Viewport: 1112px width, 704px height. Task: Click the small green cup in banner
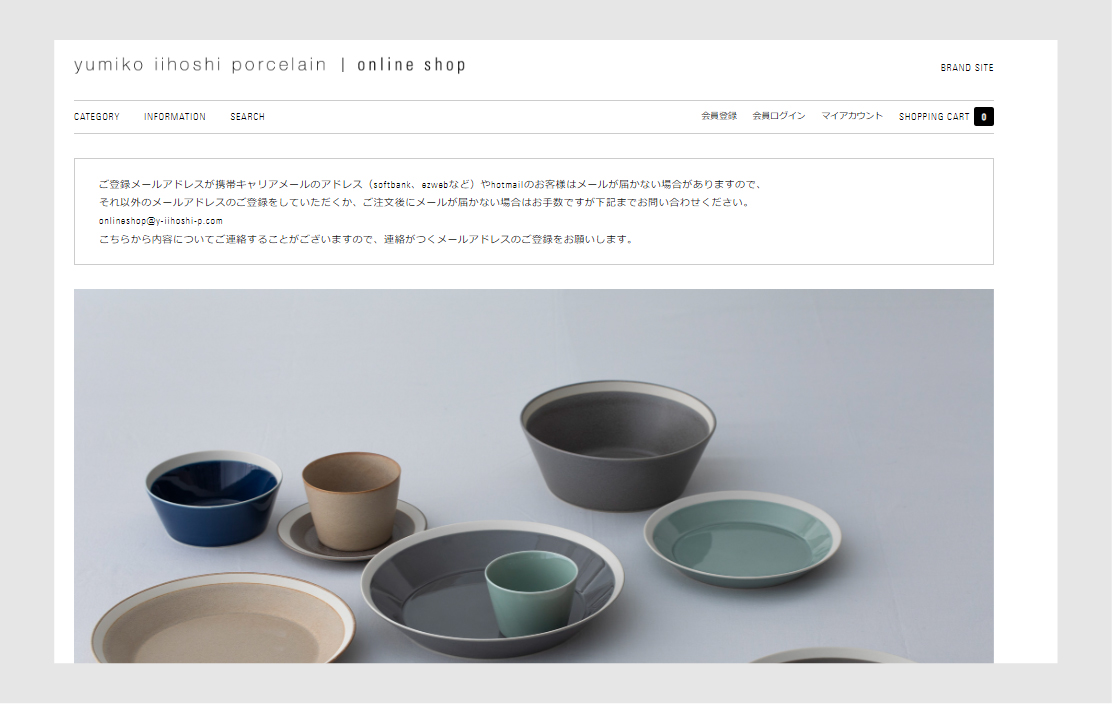(532, 593)
